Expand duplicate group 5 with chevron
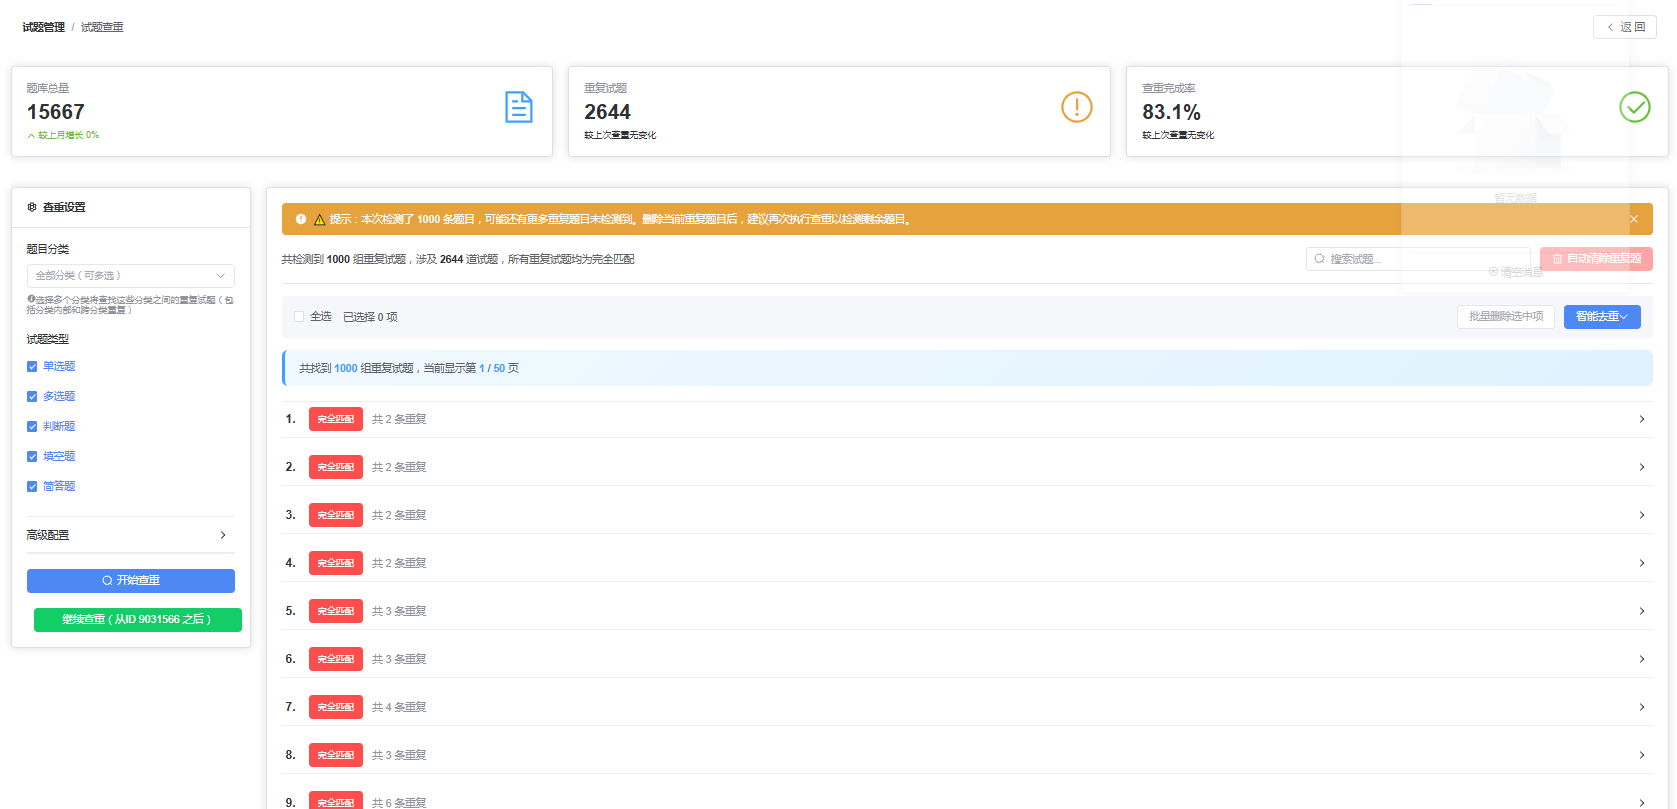1677x809 pixels. (x=1641, y=611)
